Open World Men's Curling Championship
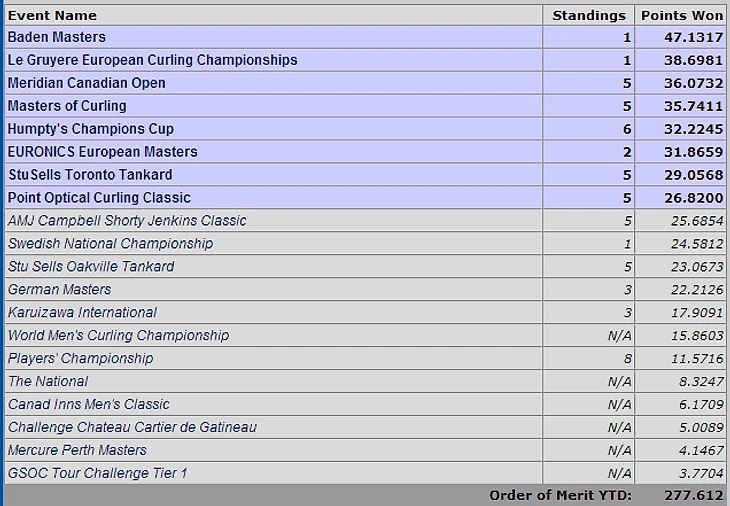The height and width of the screenshot is (506, 730). (118, 336)
